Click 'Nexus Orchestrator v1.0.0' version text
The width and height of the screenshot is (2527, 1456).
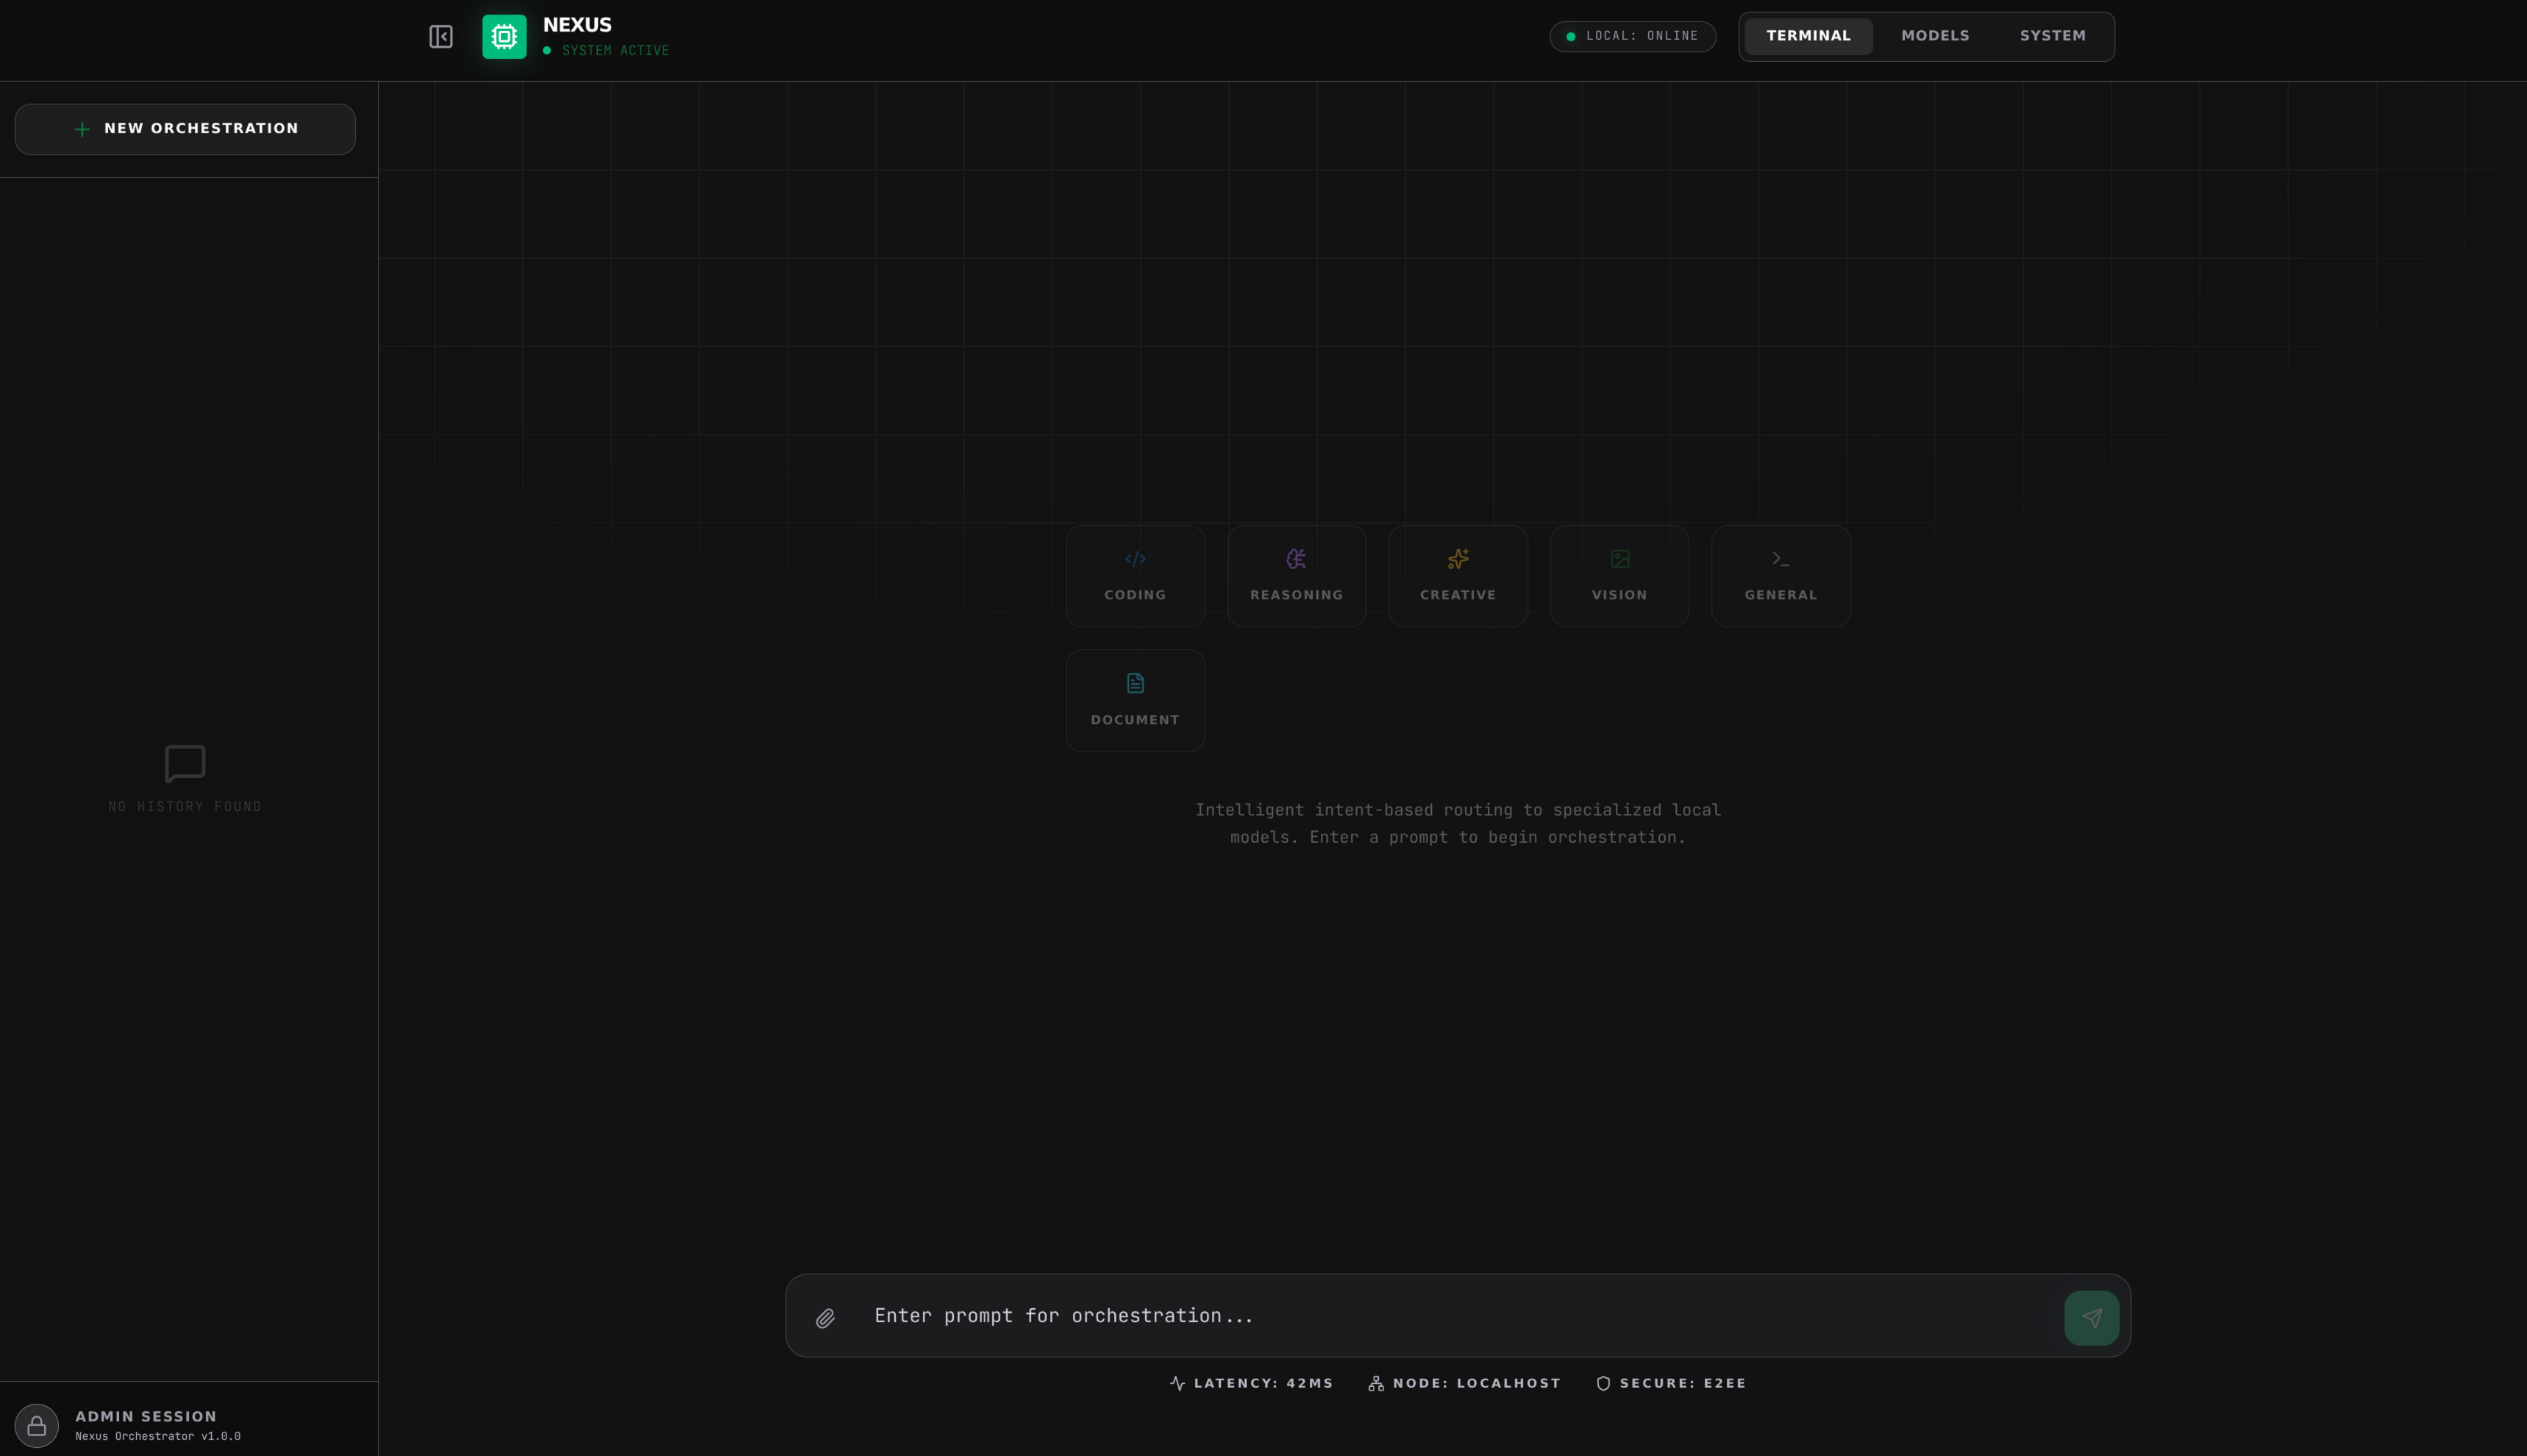click(158, 1436)
